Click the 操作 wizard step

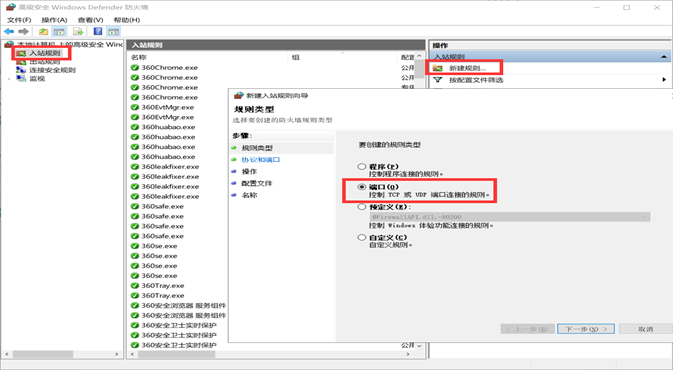coord(249,172)
